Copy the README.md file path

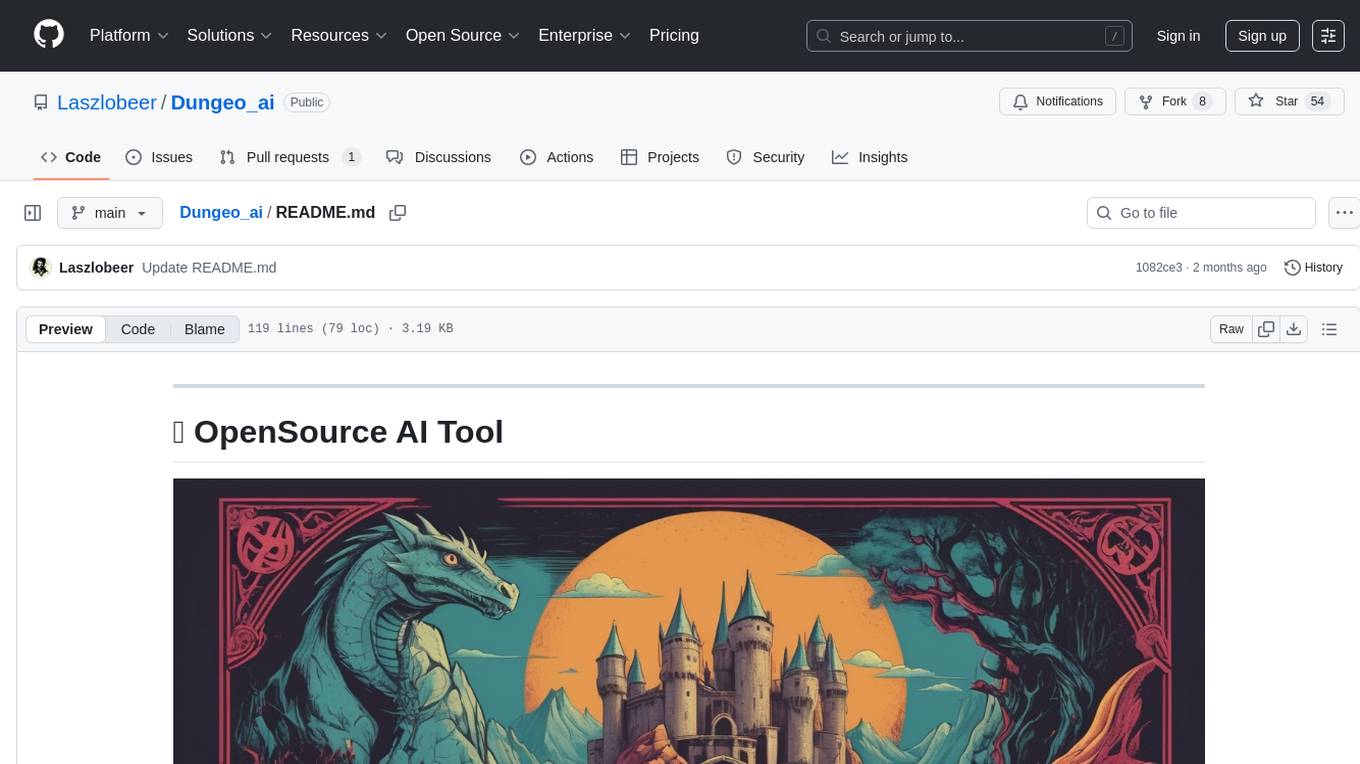[397, 213]
